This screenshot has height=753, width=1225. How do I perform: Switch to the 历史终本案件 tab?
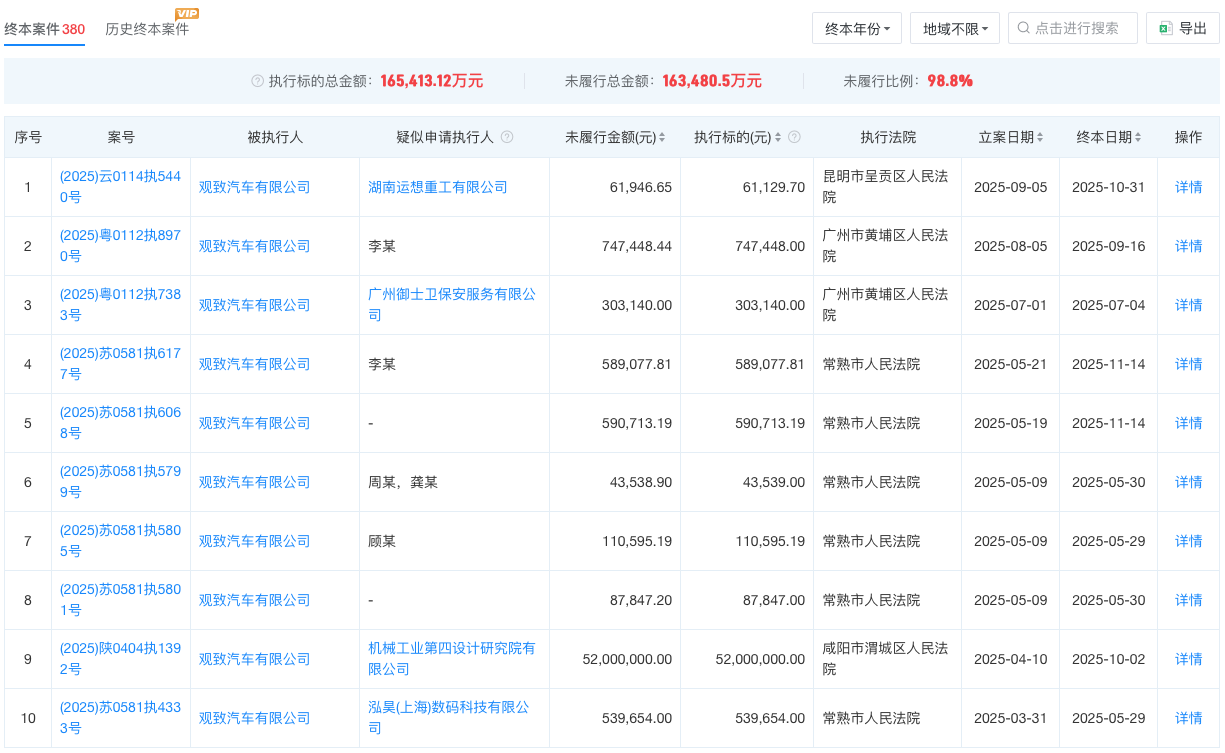[x=147, y=29]
